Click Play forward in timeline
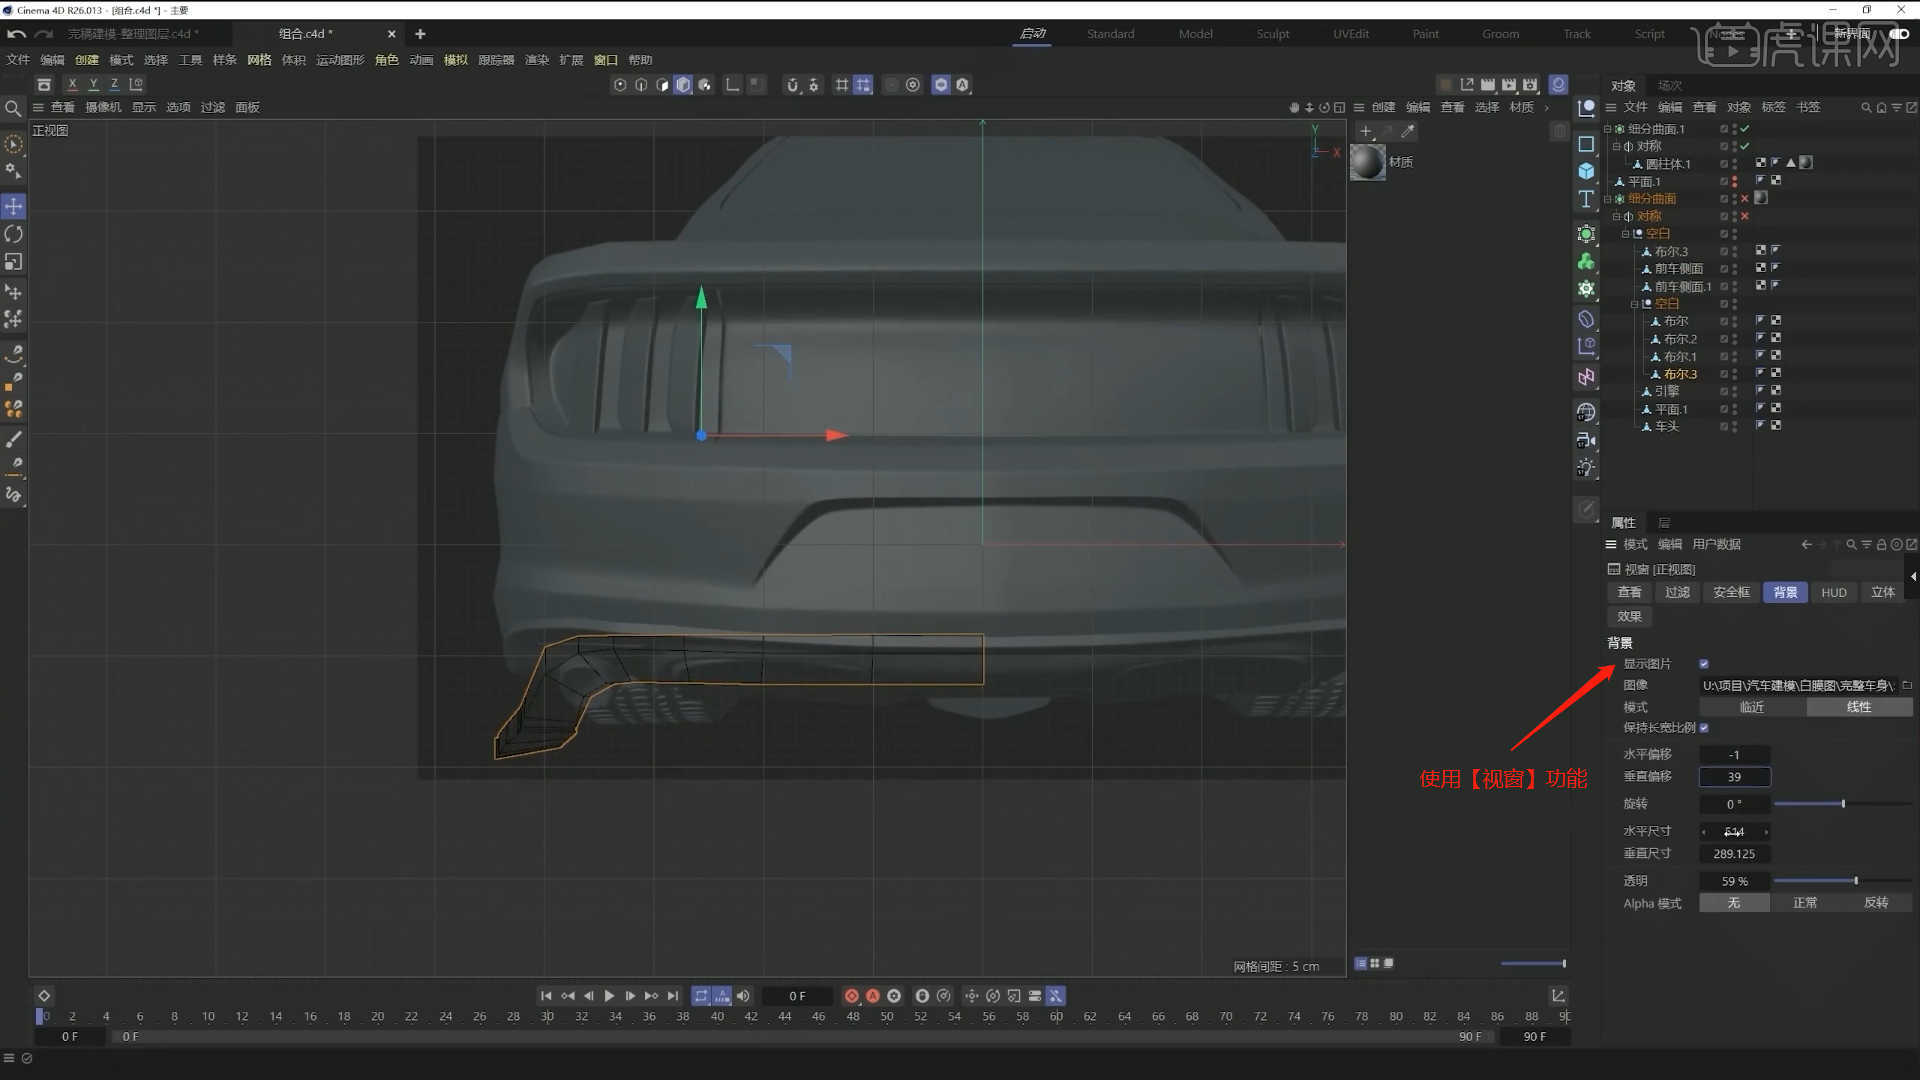This screenshot has height=1080, width=1920. (609, 996)
